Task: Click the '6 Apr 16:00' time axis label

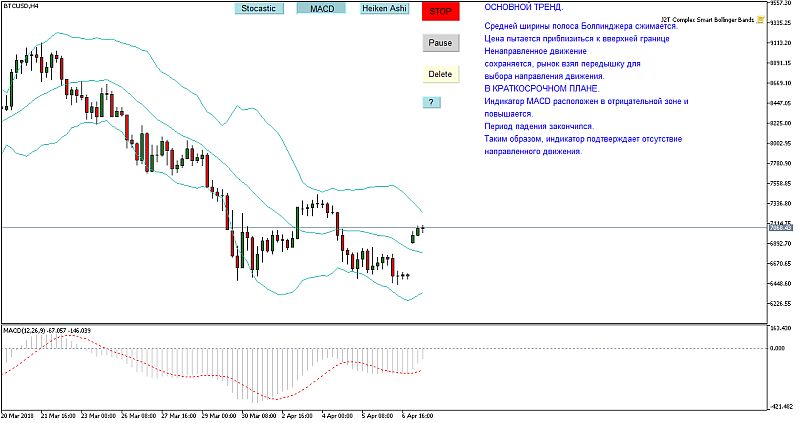Action: [417, 416]
